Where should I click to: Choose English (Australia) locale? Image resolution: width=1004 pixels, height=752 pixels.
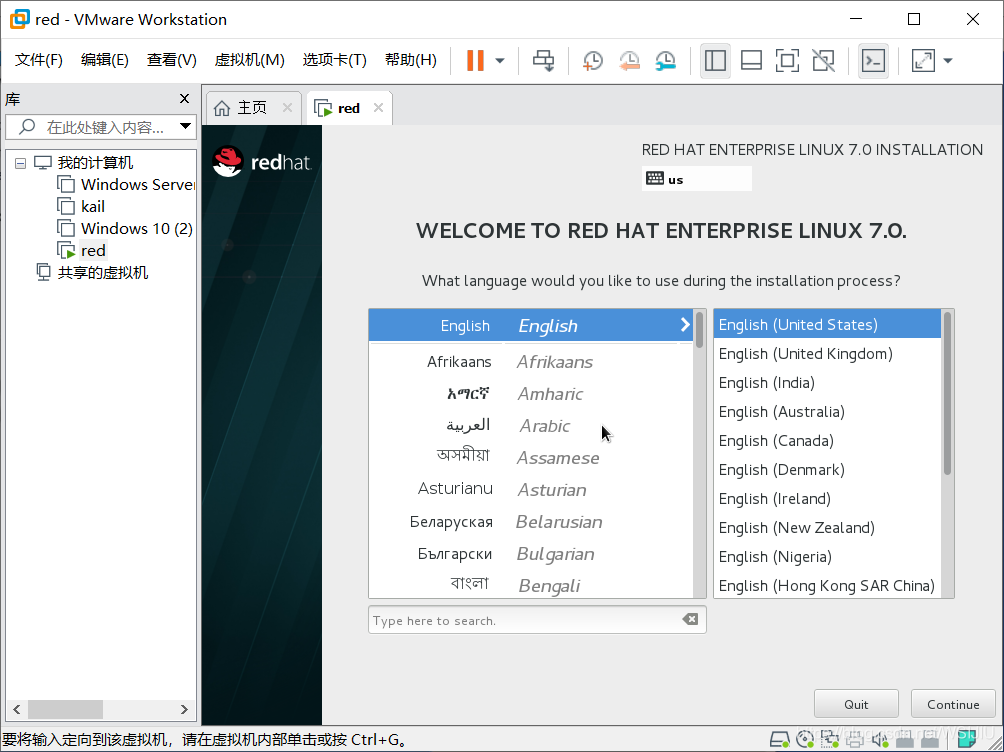pos(827,412)
